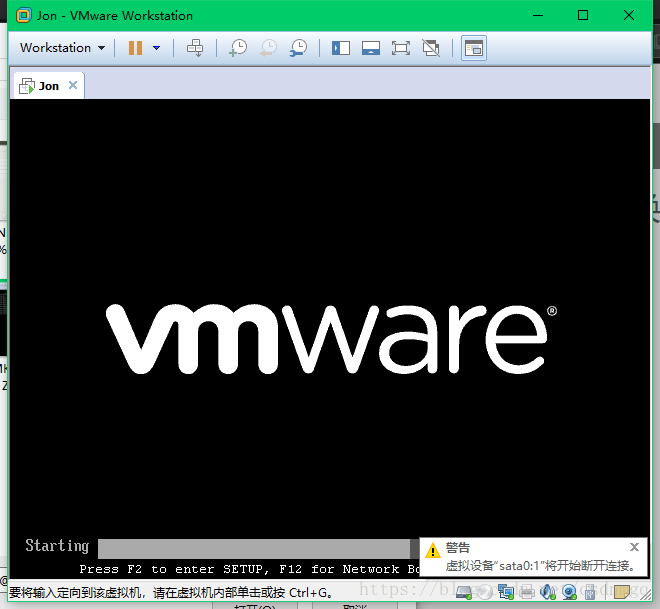Open the snapshot manager
This screenshot has width=660, height=609.
point(298,48)
